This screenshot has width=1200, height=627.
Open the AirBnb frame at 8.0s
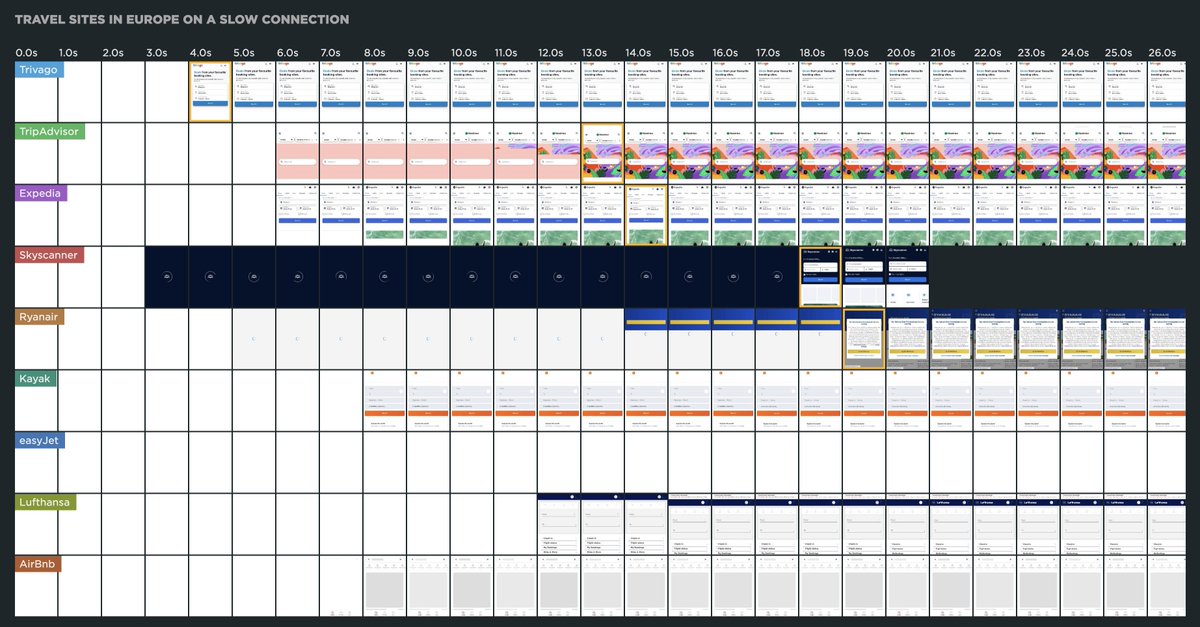pos(384,586)
